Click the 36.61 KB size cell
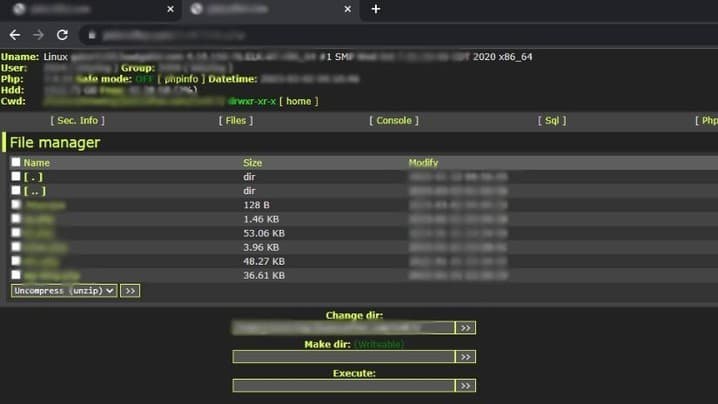718x404 pixels. tap(264, 276)
